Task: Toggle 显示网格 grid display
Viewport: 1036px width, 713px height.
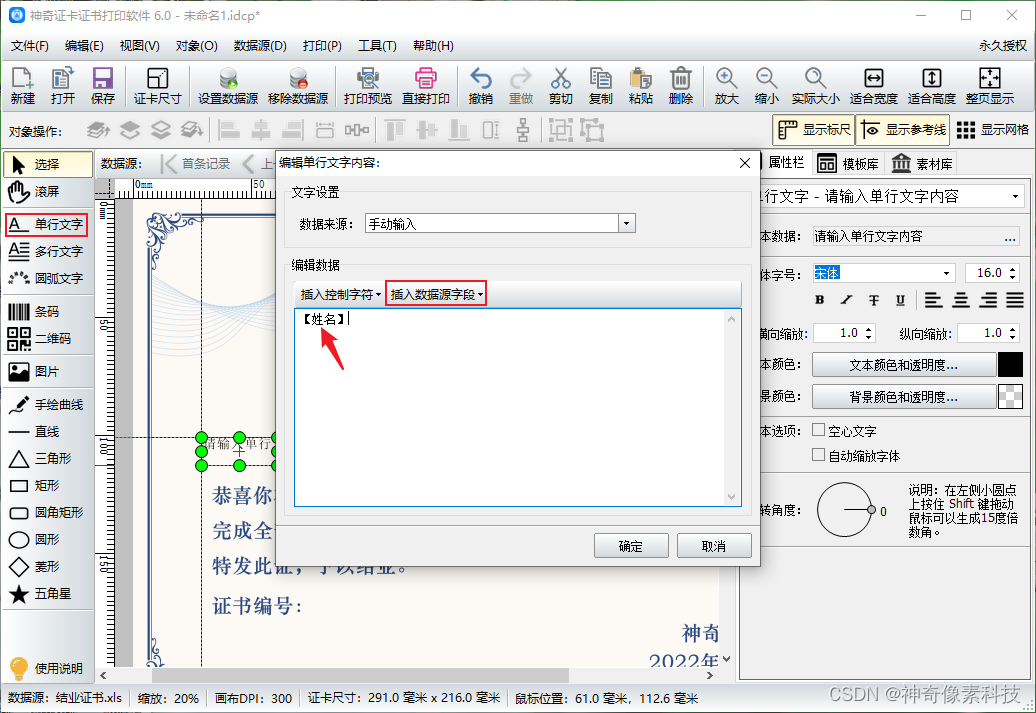Action: click(992, 130)
